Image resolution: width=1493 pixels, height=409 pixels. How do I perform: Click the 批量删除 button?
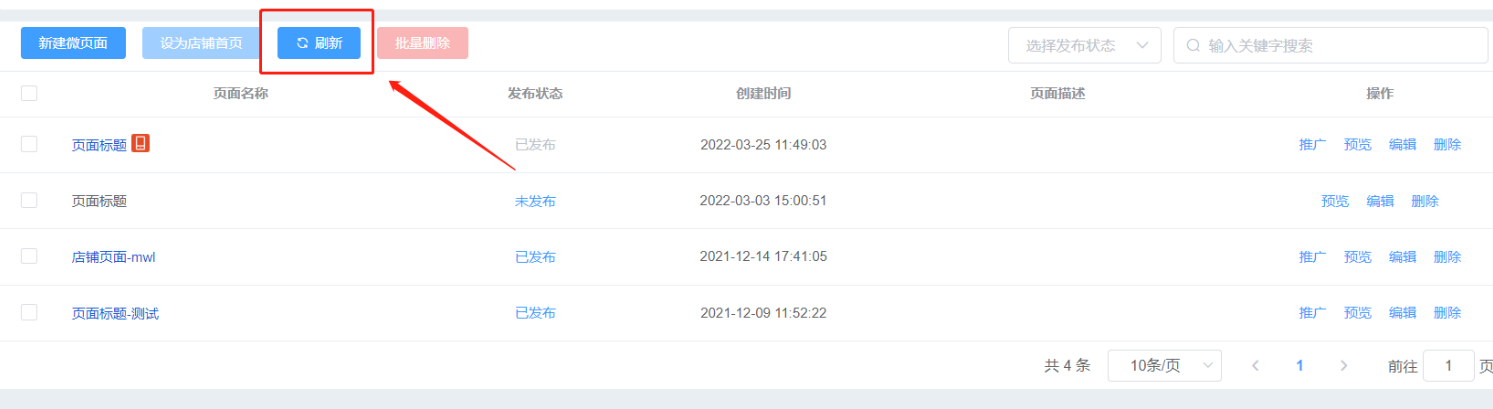click(x=422, y=43)
